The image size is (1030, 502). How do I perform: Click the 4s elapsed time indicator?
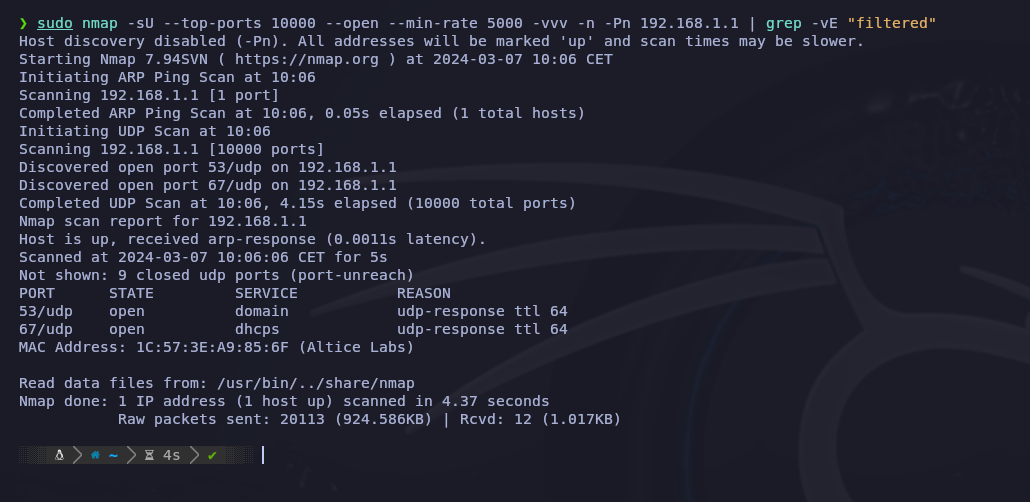coord(171,455)
